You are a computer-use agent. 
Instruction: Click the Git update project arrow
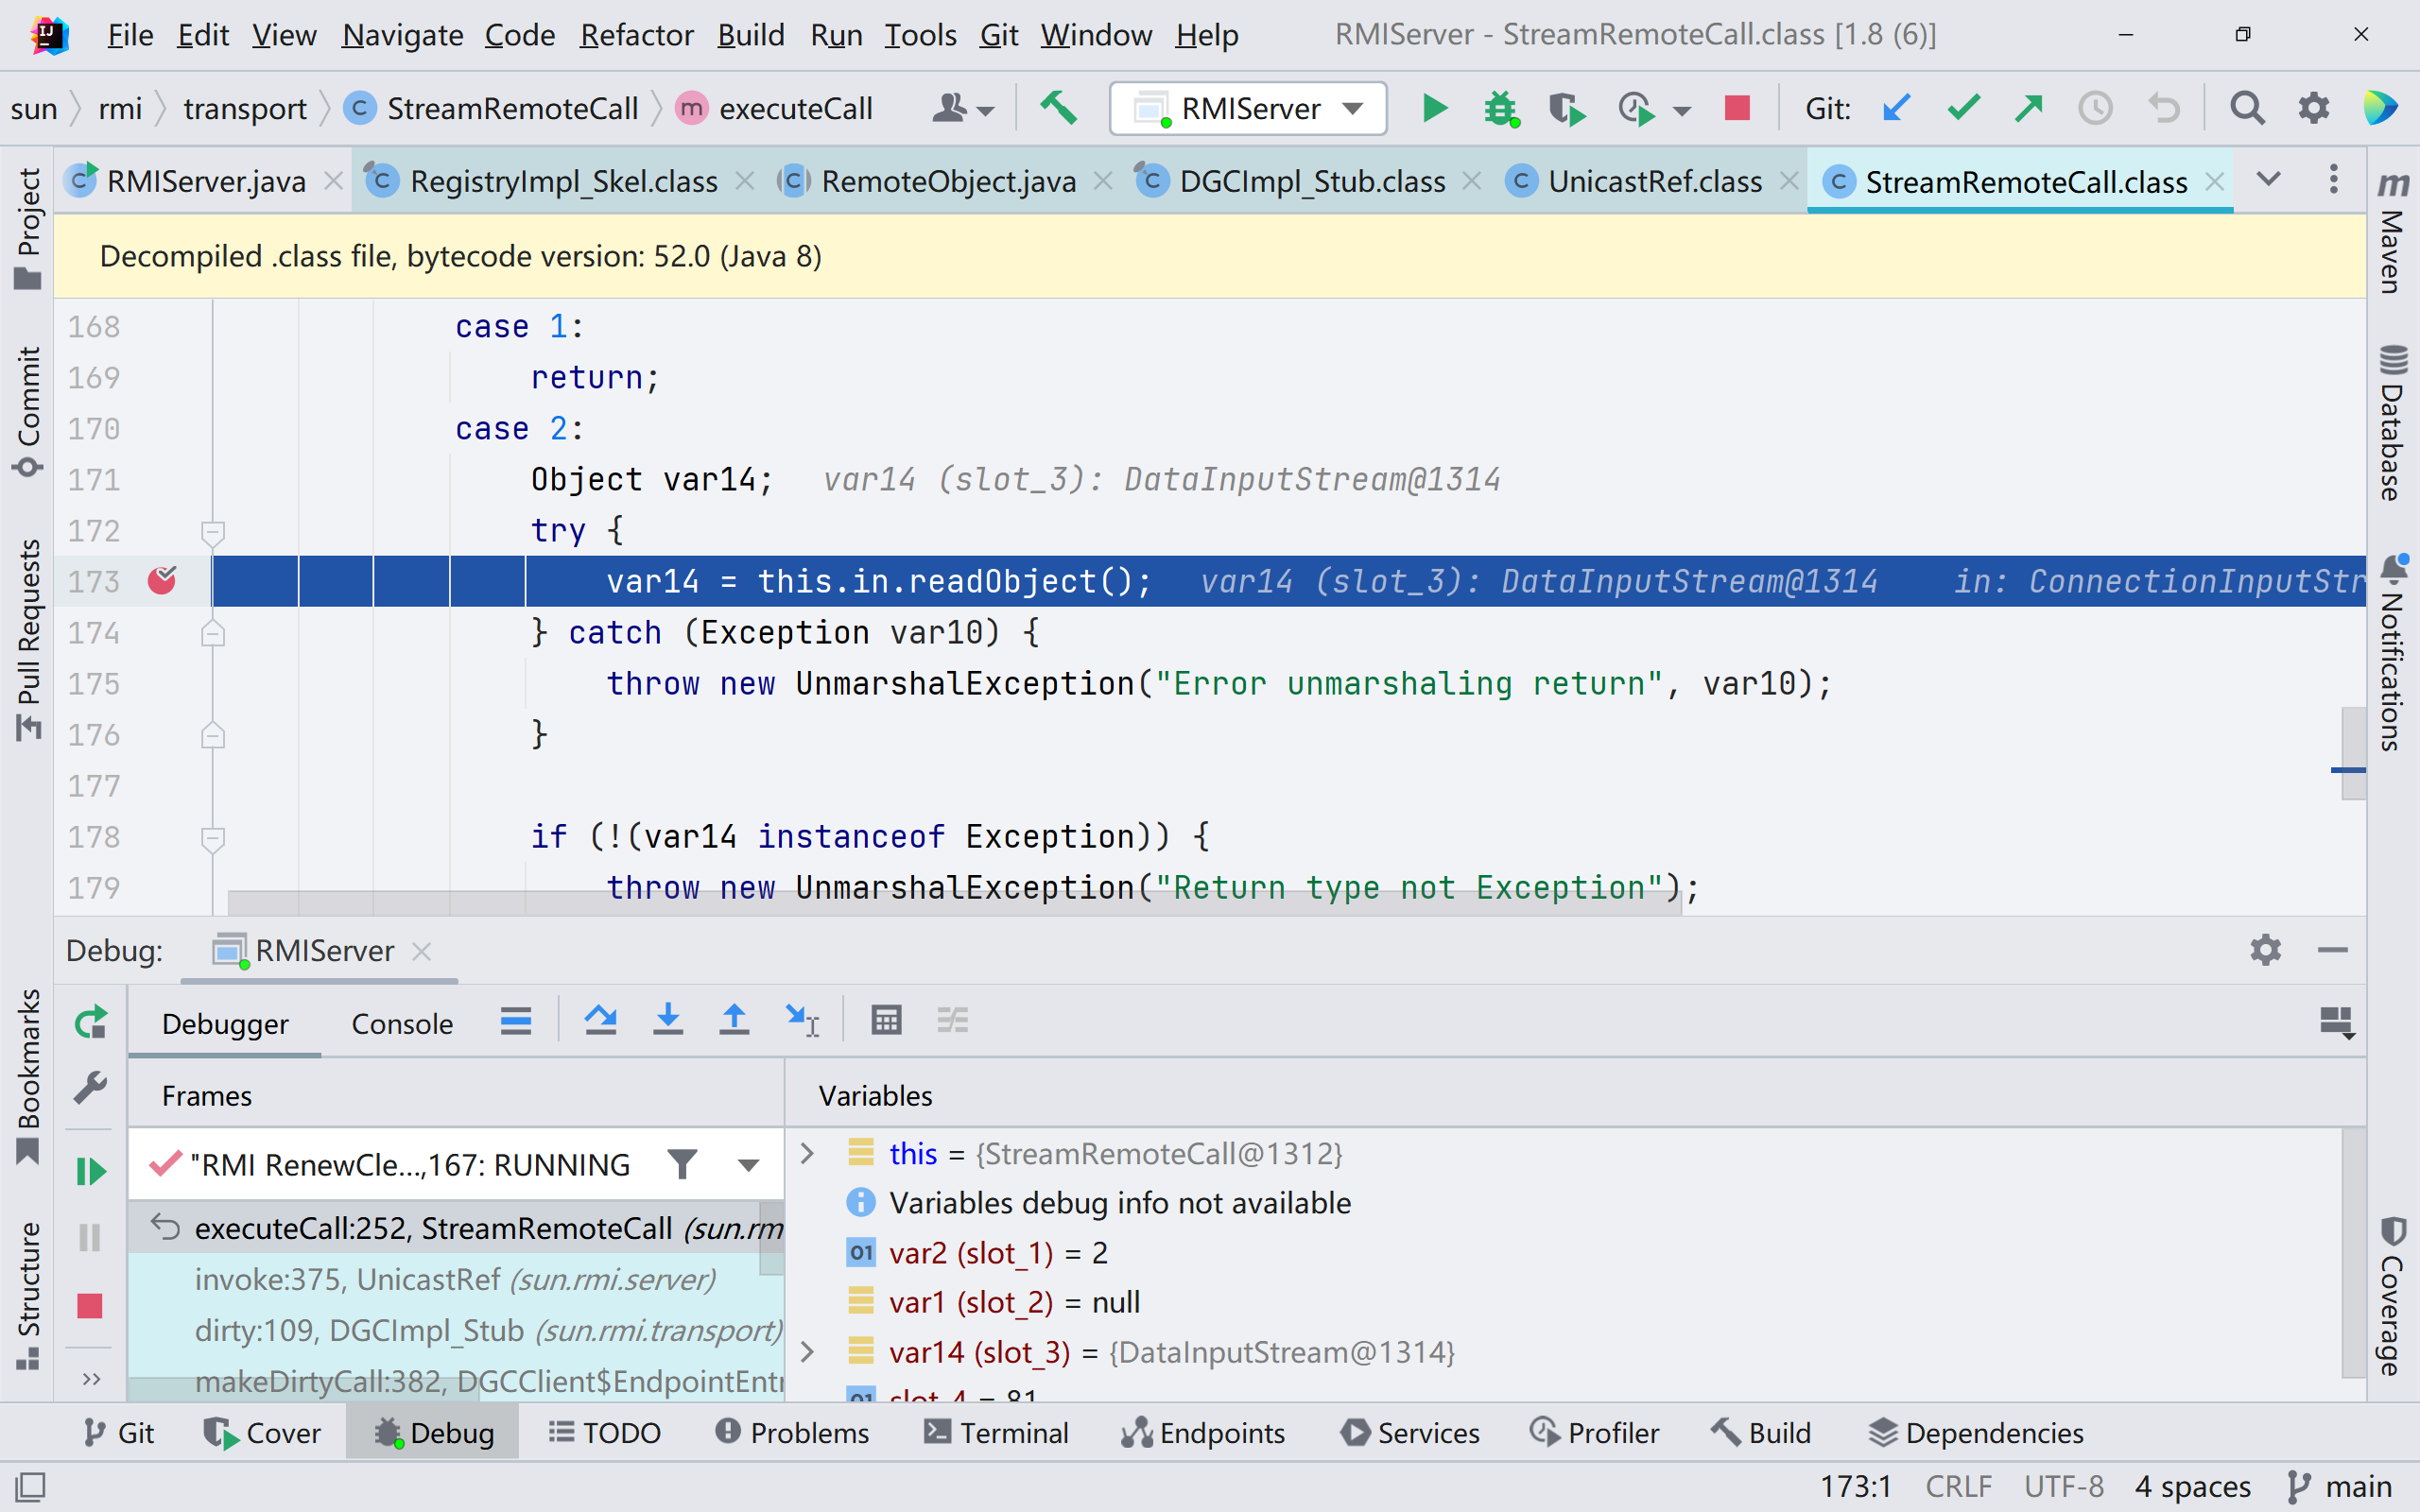tap(1896, 108)
